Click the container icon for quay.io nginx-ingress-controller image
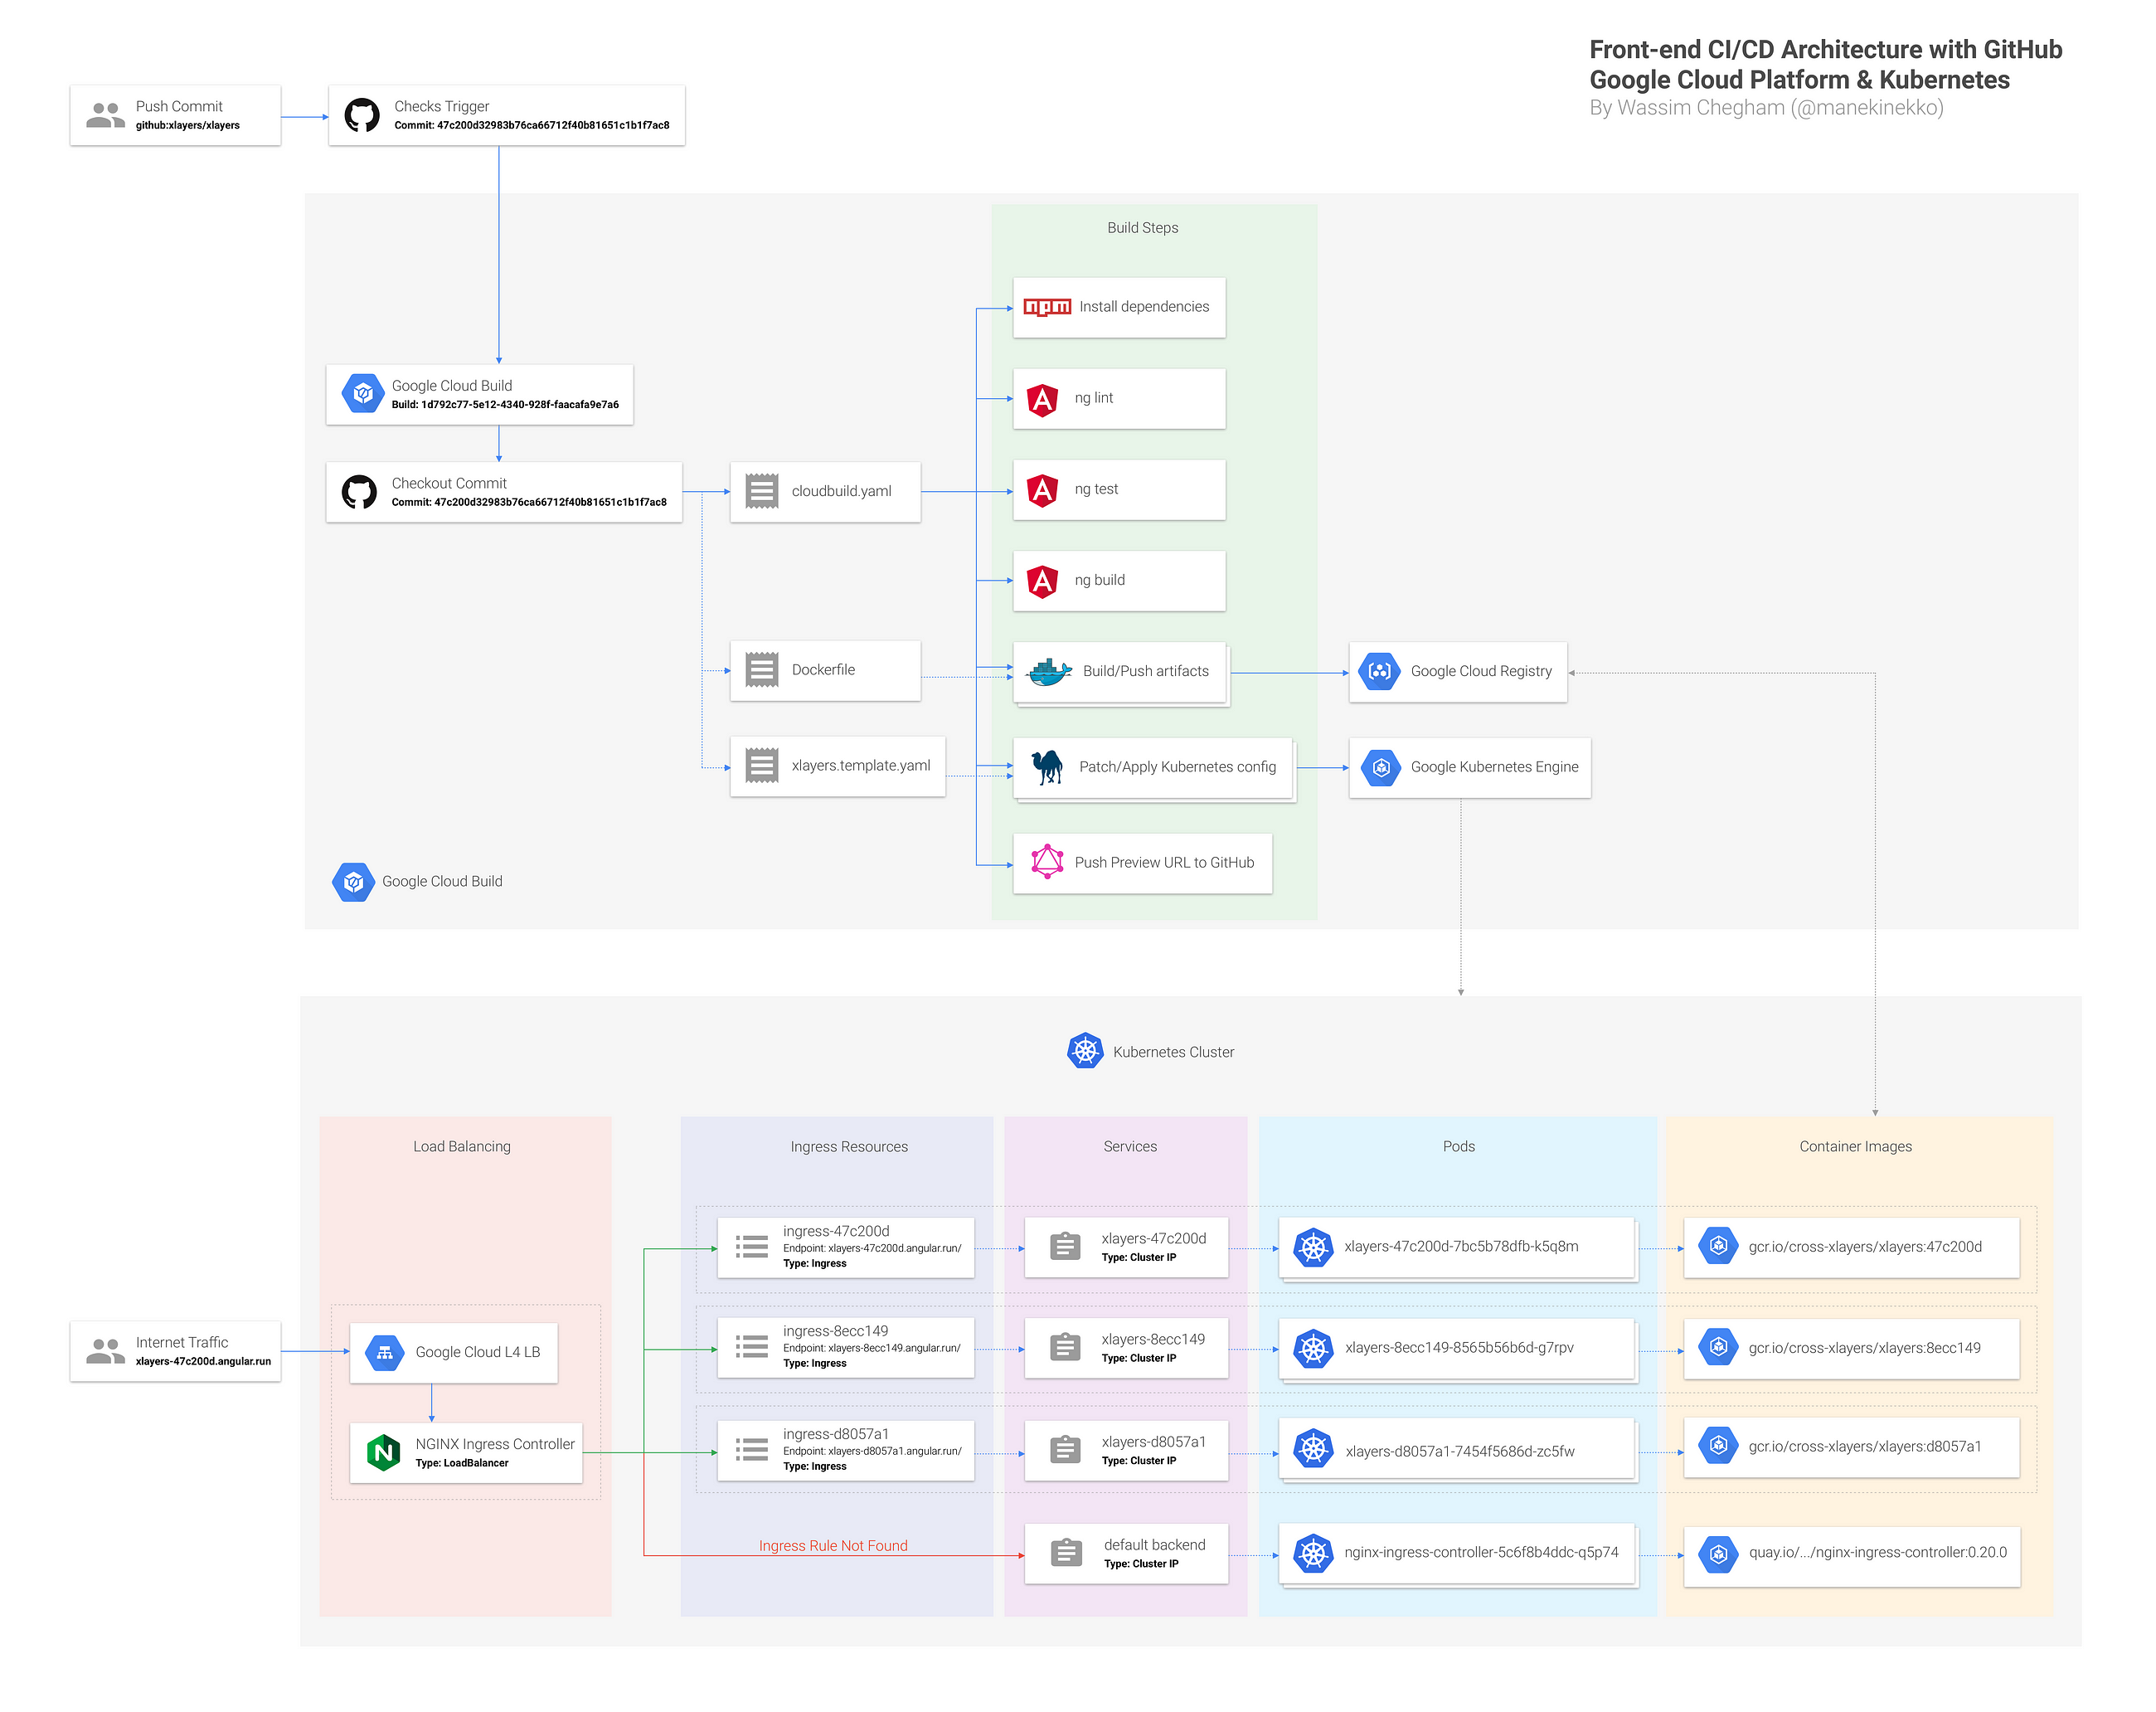Viewport: 2156px width, 1712px height. [x=1717, y=1554]
